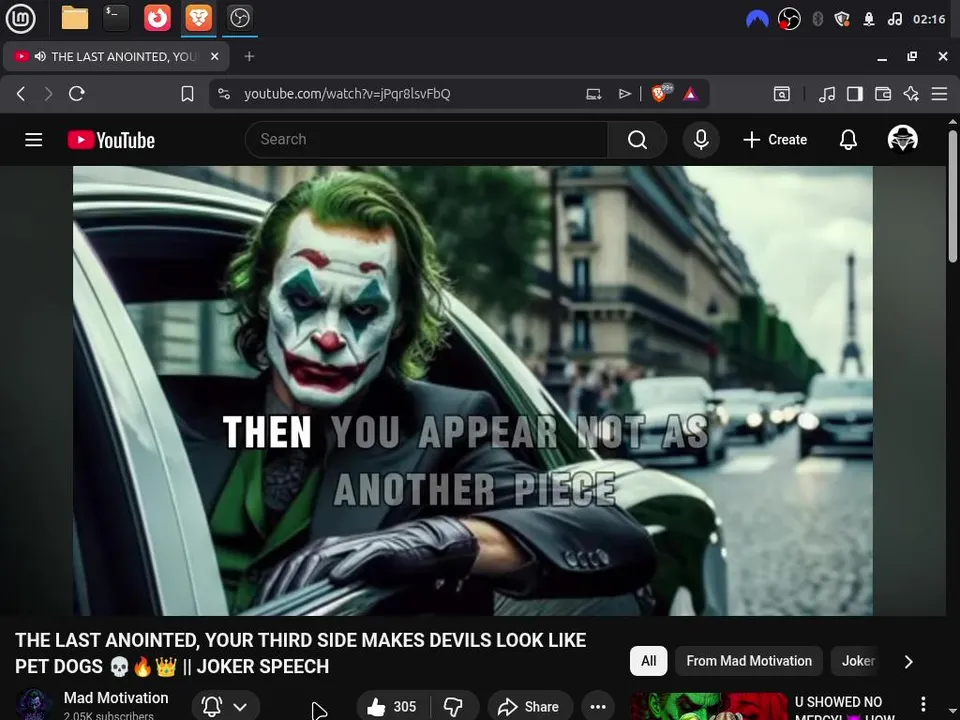Open the Linux Mint start menu
Image resolution: width=960 pixels, height=720 pixels.
coord(21,18)
